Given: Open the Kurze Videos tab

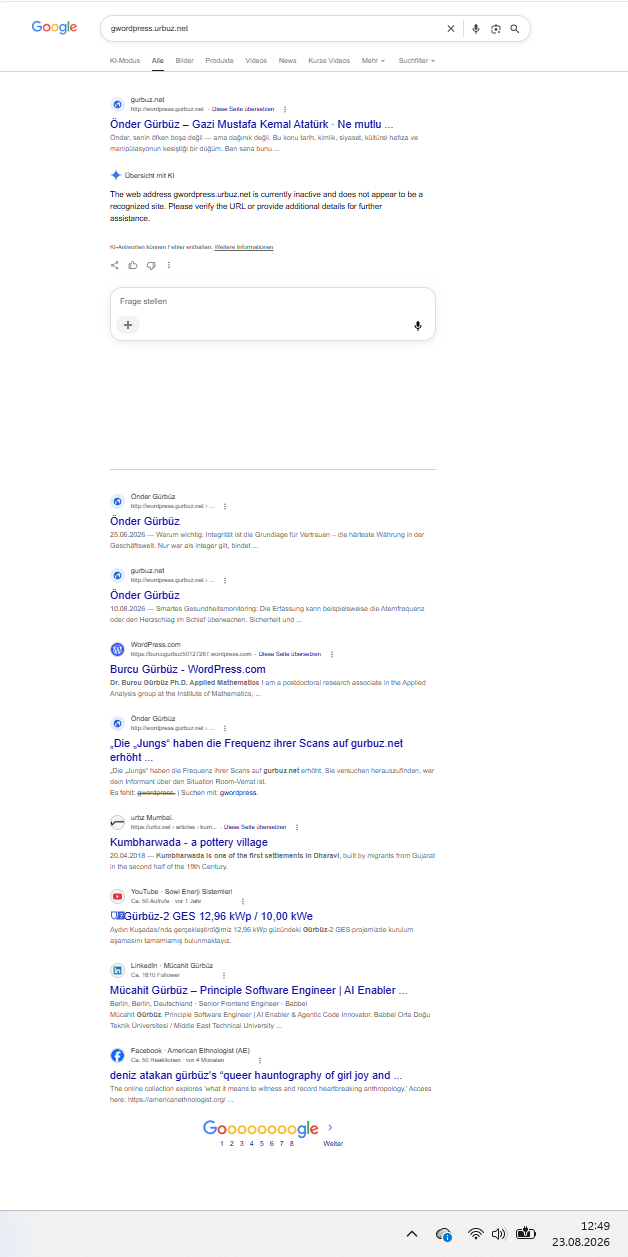Looking at the screenshot, I should (329, 61).
